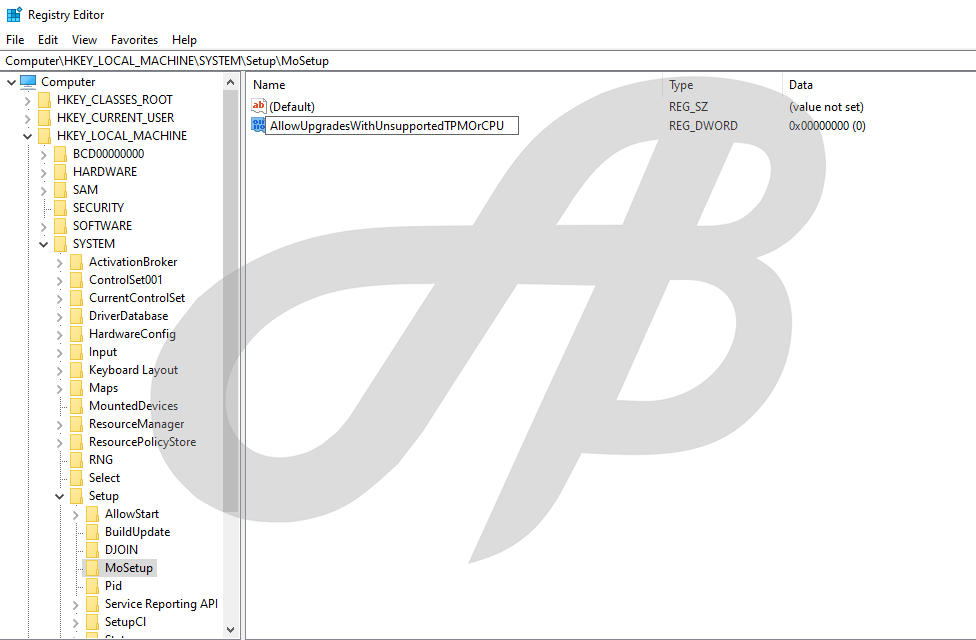Collapse the Computer root node
This screenshot has height=640, width=976.
[11, 82]
